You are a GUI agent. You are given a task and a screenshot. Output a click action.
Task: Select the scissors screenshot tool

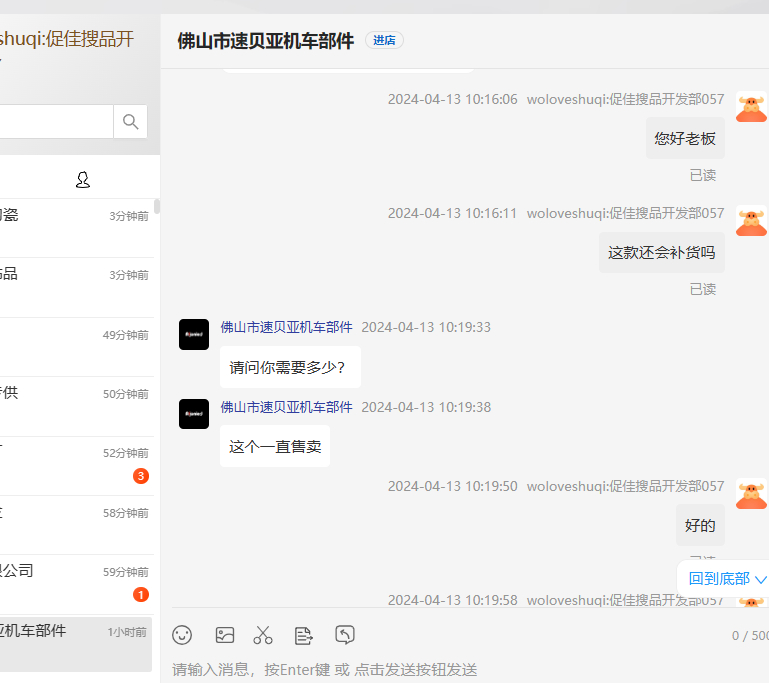[x=263, y=635]
